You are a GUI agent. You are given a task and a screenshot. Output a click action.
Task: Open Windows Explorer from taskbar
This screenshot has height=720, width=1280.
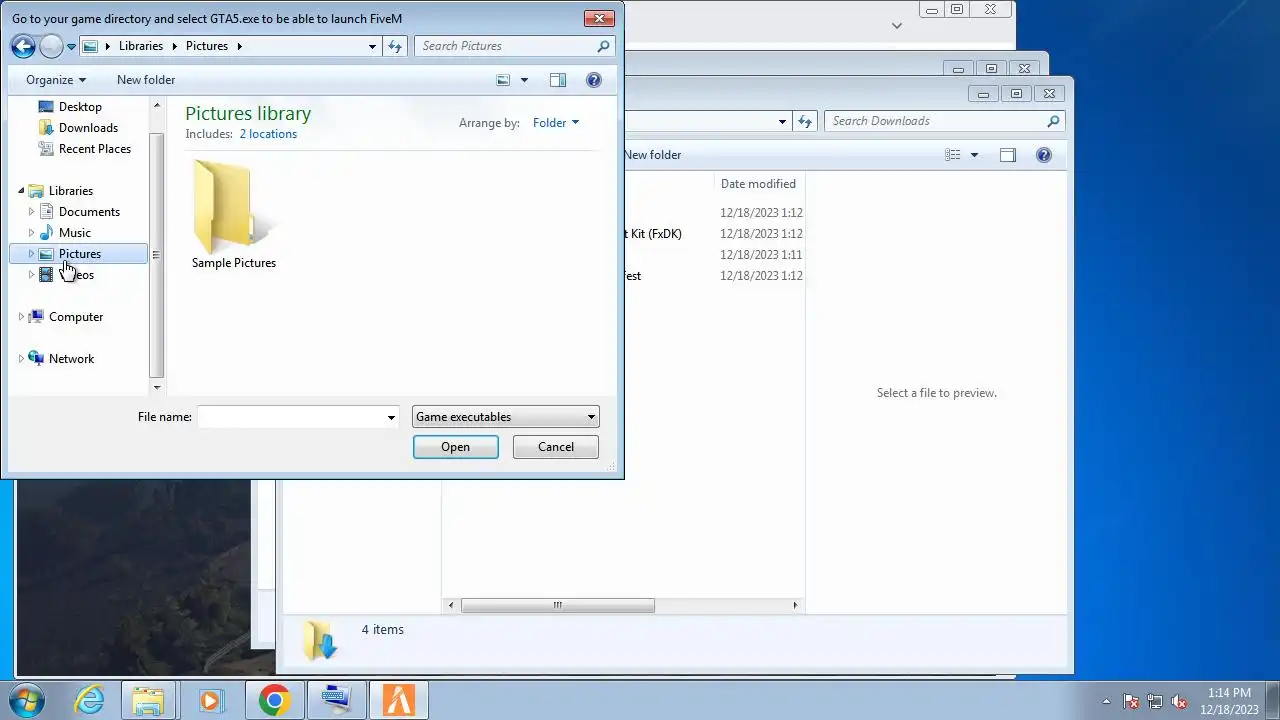[148, 700]
